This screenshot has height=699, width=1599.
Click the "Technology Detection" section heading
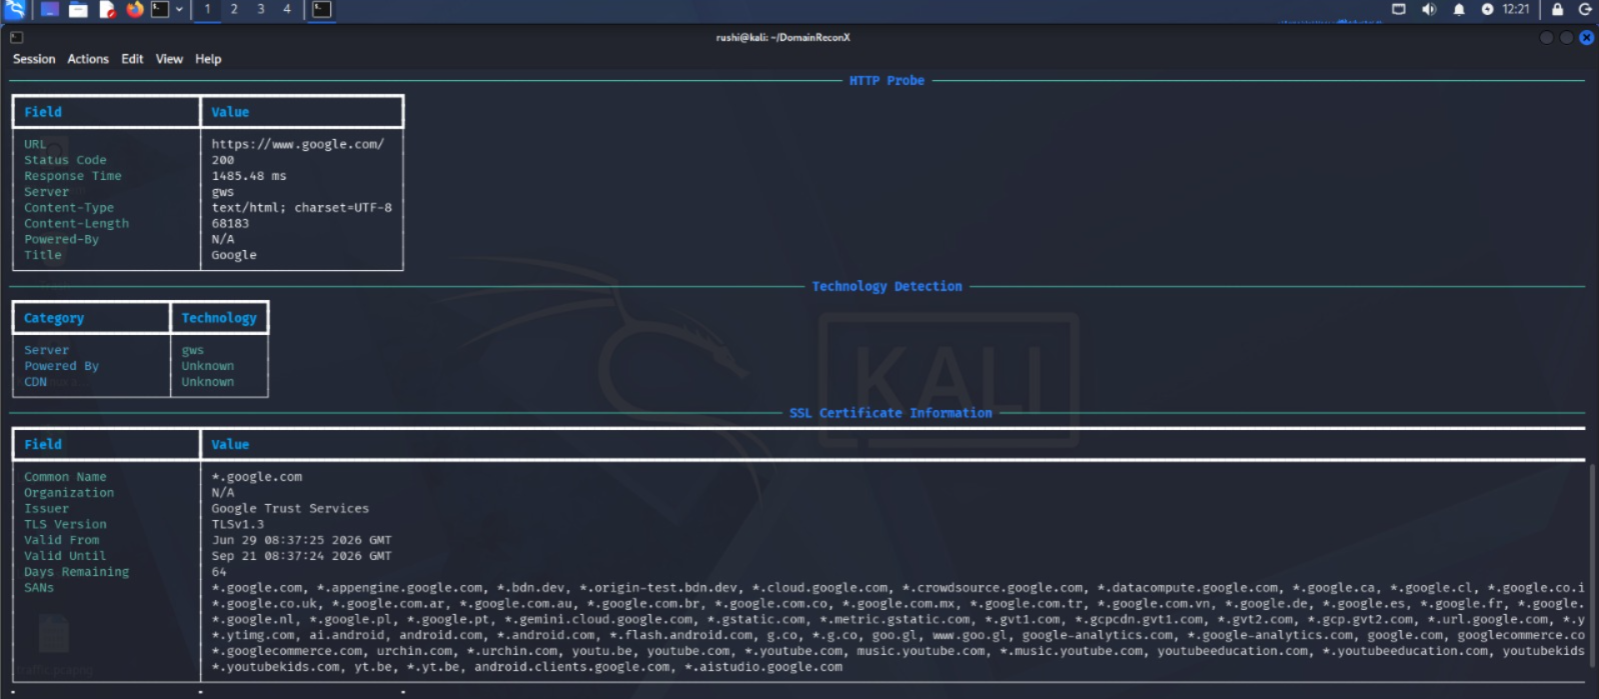[x=887, y=287]
